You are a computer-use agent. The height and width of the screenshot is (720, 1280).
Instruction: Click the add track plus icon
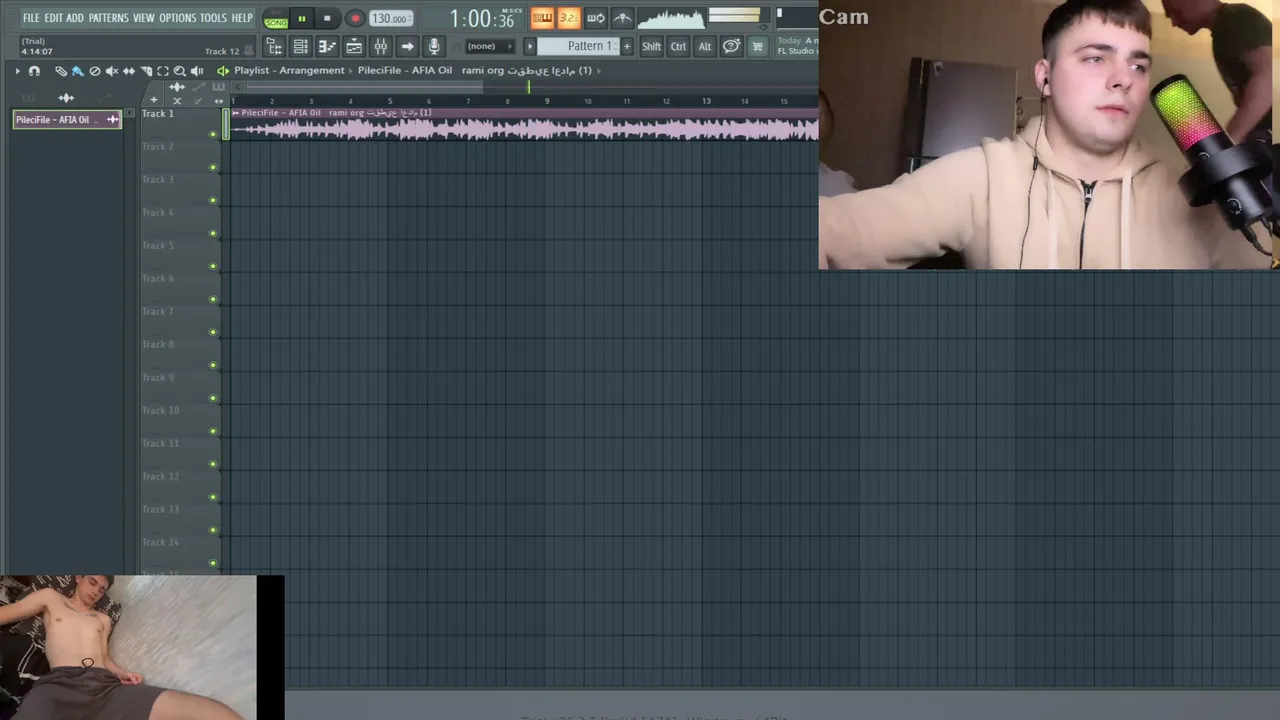[x=153, y=100]
